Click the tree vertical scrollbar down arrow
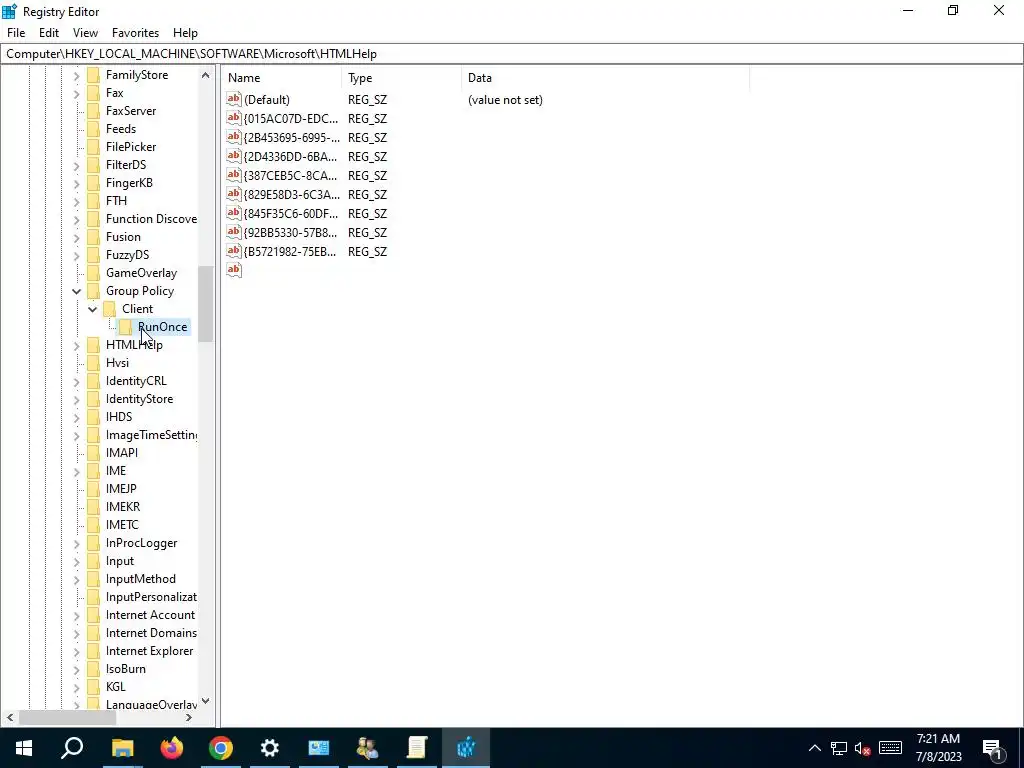This screenshot has height=768, width=1024. coord(206,701)
